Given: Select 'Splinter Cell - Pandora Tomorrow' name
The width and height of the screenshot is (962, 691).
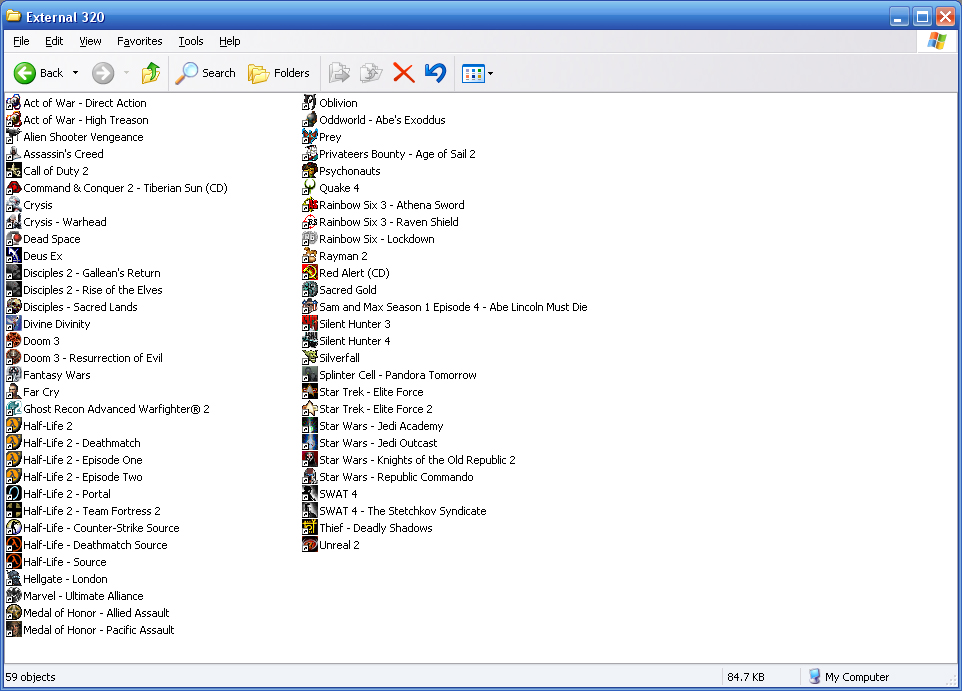Looking at the screenshot, I should [x=398, y=375].
